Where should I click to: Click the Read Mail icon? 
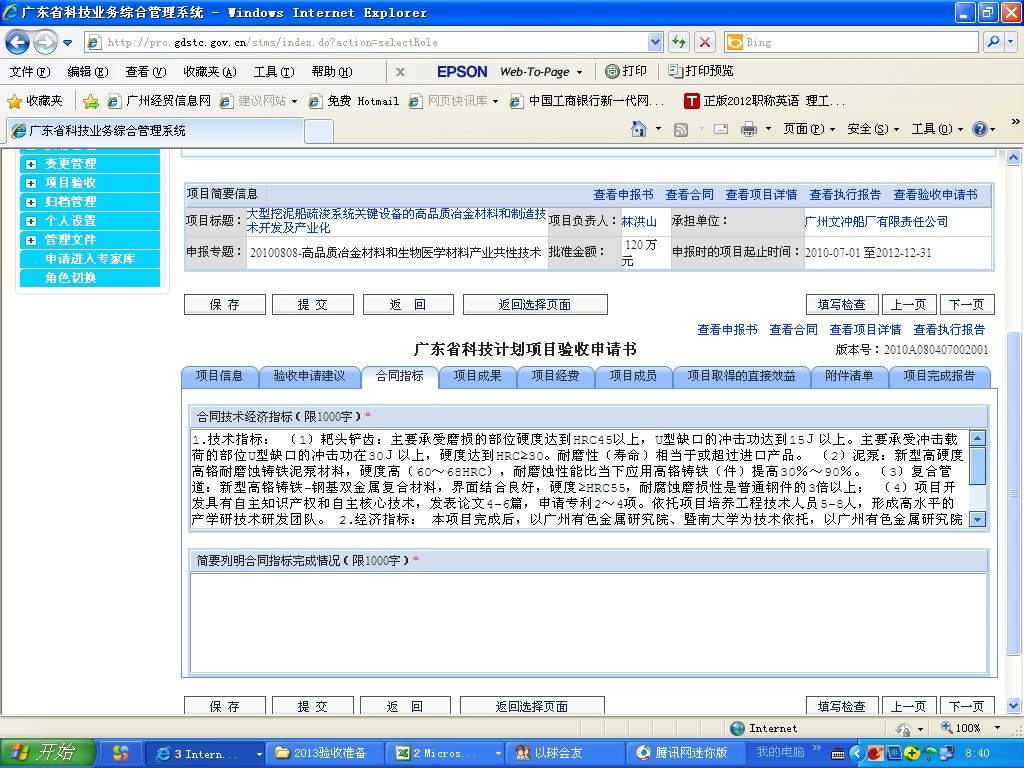(x=721, y=129)
